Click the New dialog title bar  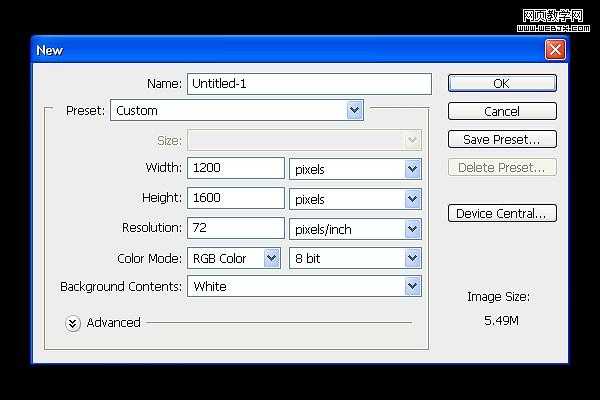coord(280,49)
